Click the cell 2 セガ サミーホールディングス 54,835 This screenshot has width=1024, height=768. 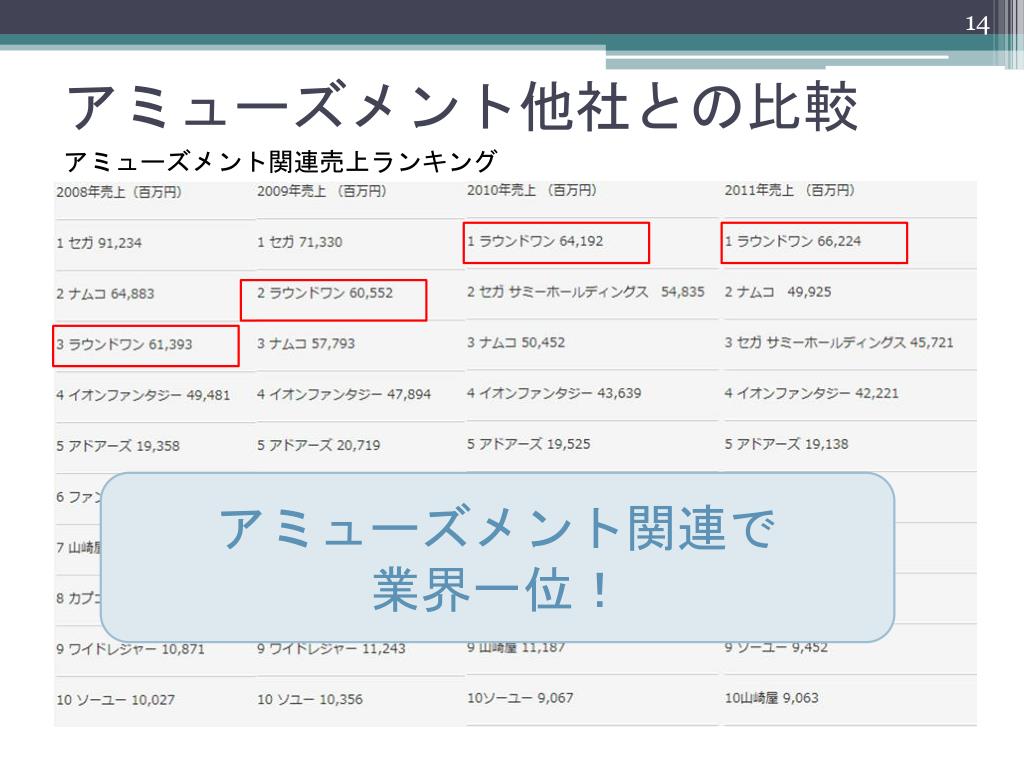[x=586, y=292]
